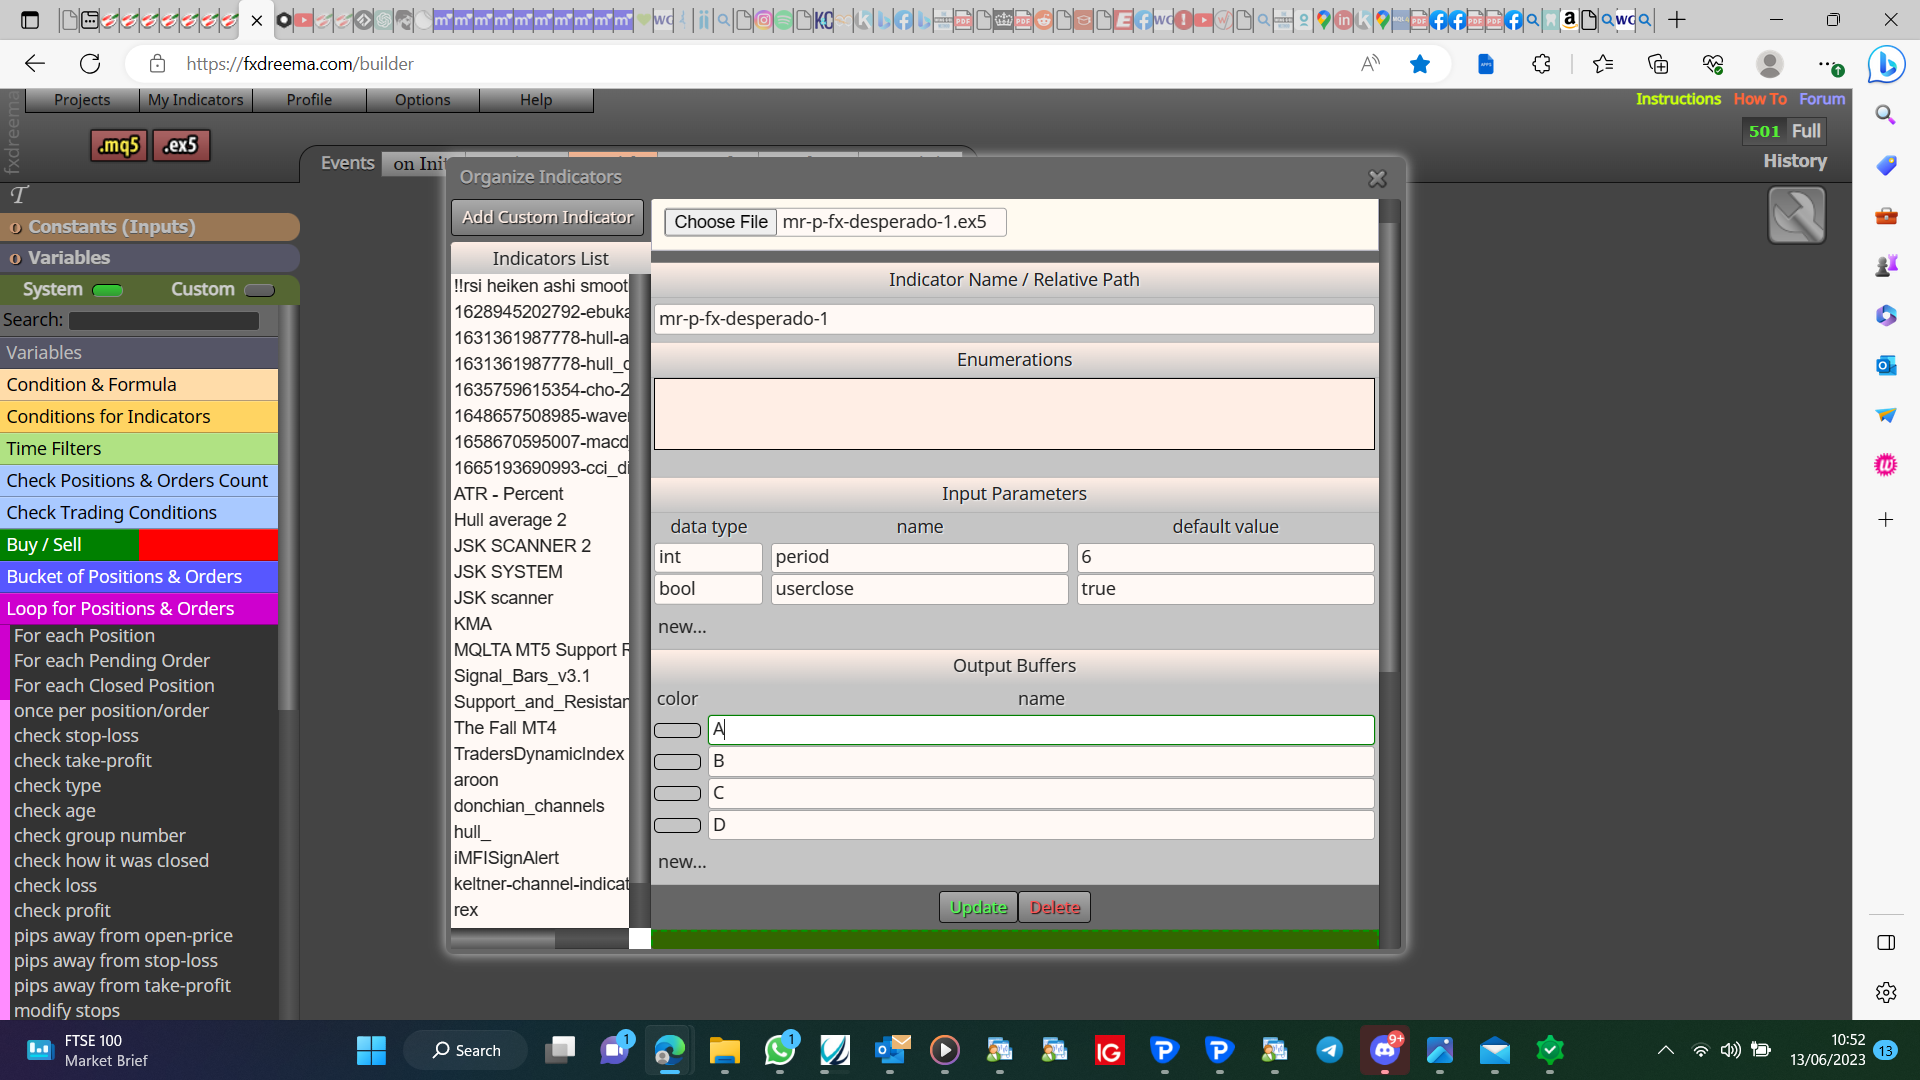This screenshot has width=1920, height=1080.
Task: Open Discord from the taskbar
Action: [x=1385, y=1050]
